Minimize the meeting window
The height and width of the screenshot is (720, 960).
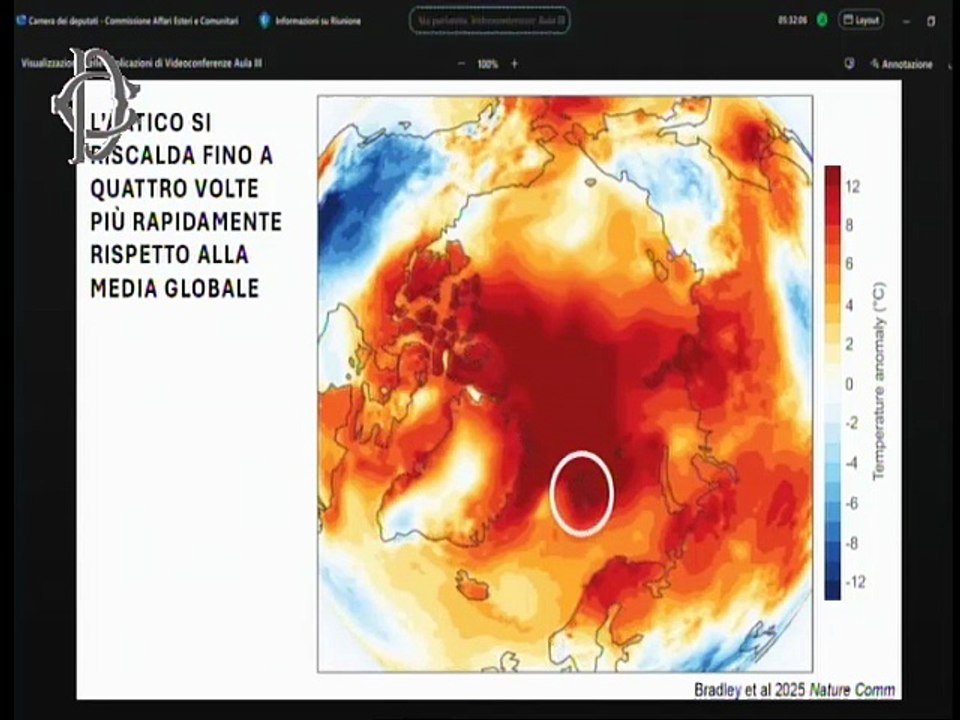tap(907, 21)
